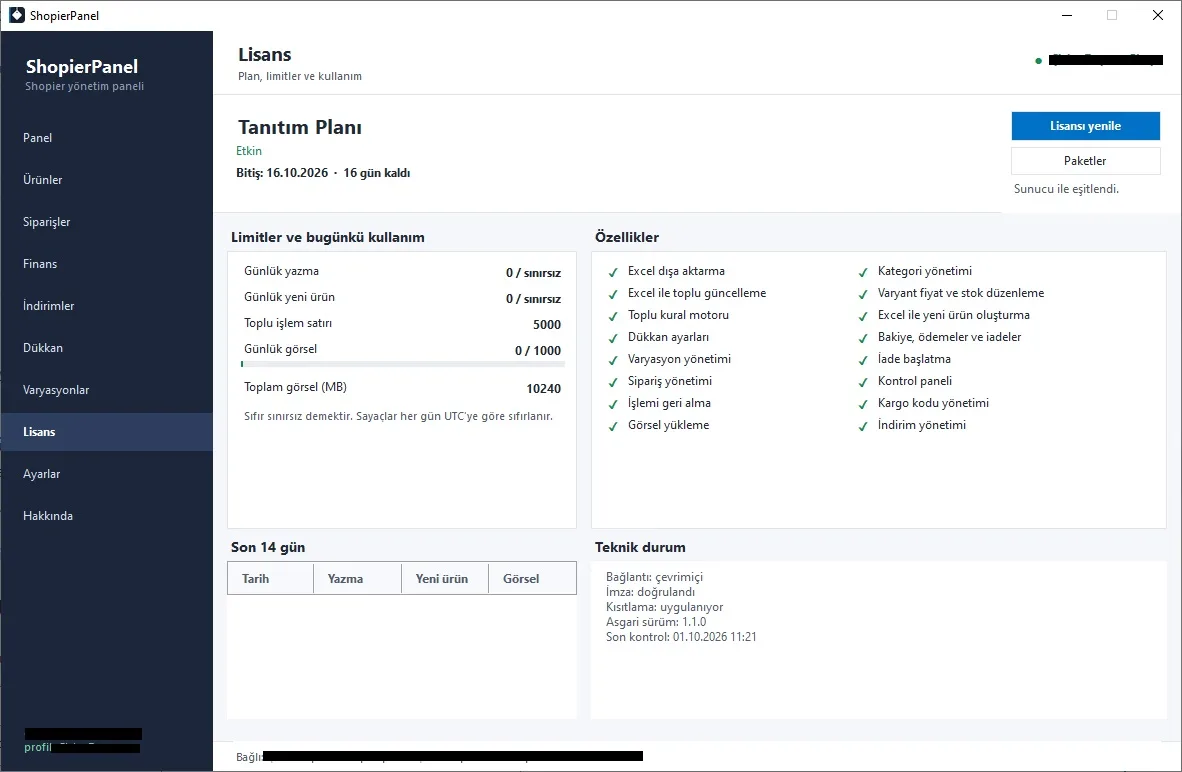Click the feature text 'Görsel yükleme'
Viewport: 1182px width, 772px height.
pyautogui.click(x=669, y=425)
